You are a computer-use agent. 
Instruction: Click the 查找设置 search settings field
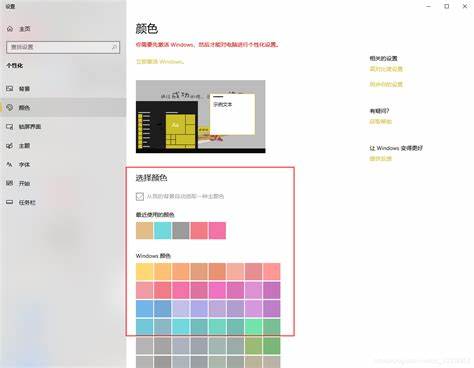click(x=63, y=47)
